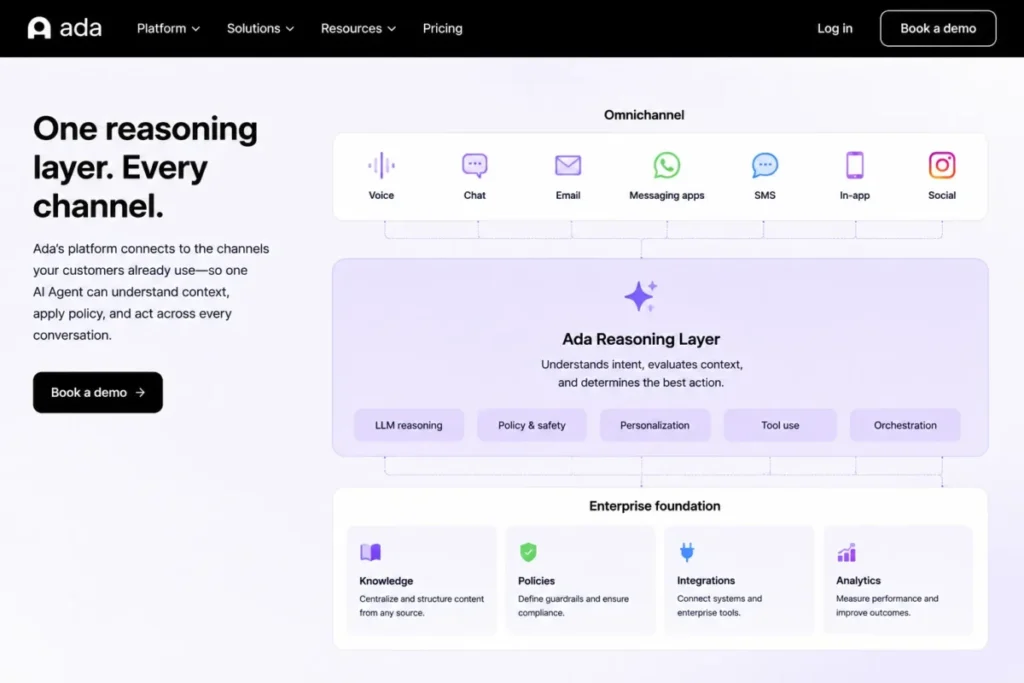The width and height of the screenshot is (1024, 683).
Task: Click the Email label
Action: pyautogui.click(x=568, y=195)
